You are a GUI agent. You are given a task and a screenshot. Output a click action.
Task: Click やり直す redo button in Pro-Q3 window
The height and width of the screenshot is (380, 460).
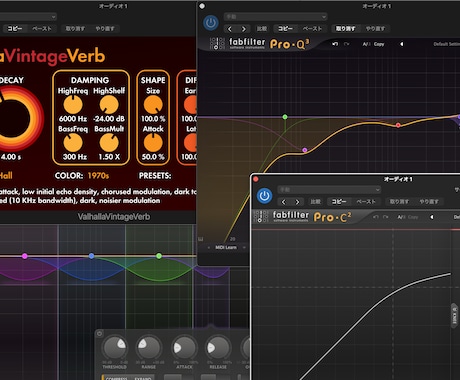click(375, 29)
